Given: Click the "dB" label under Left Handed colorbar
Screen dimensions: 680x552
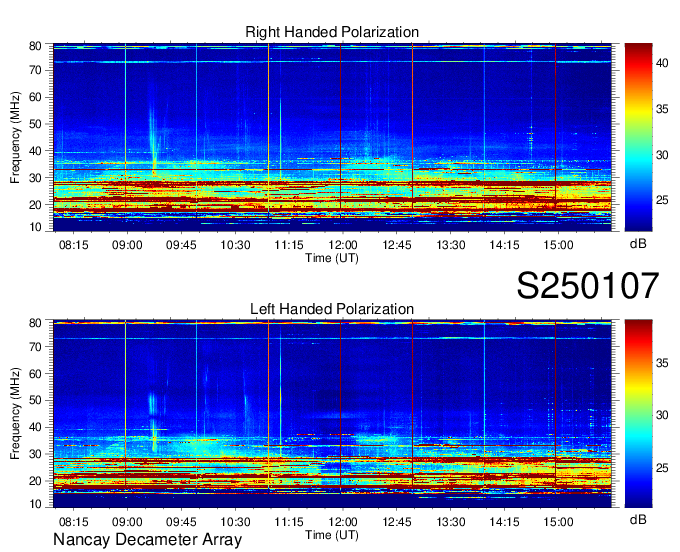Looking at the screenshot, I should 638,519.
